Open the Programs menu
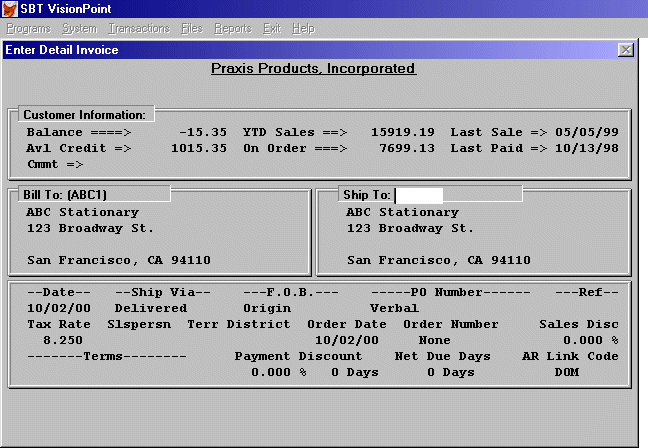This screenshot has width=648, height=448. click(x=29, y=29)
